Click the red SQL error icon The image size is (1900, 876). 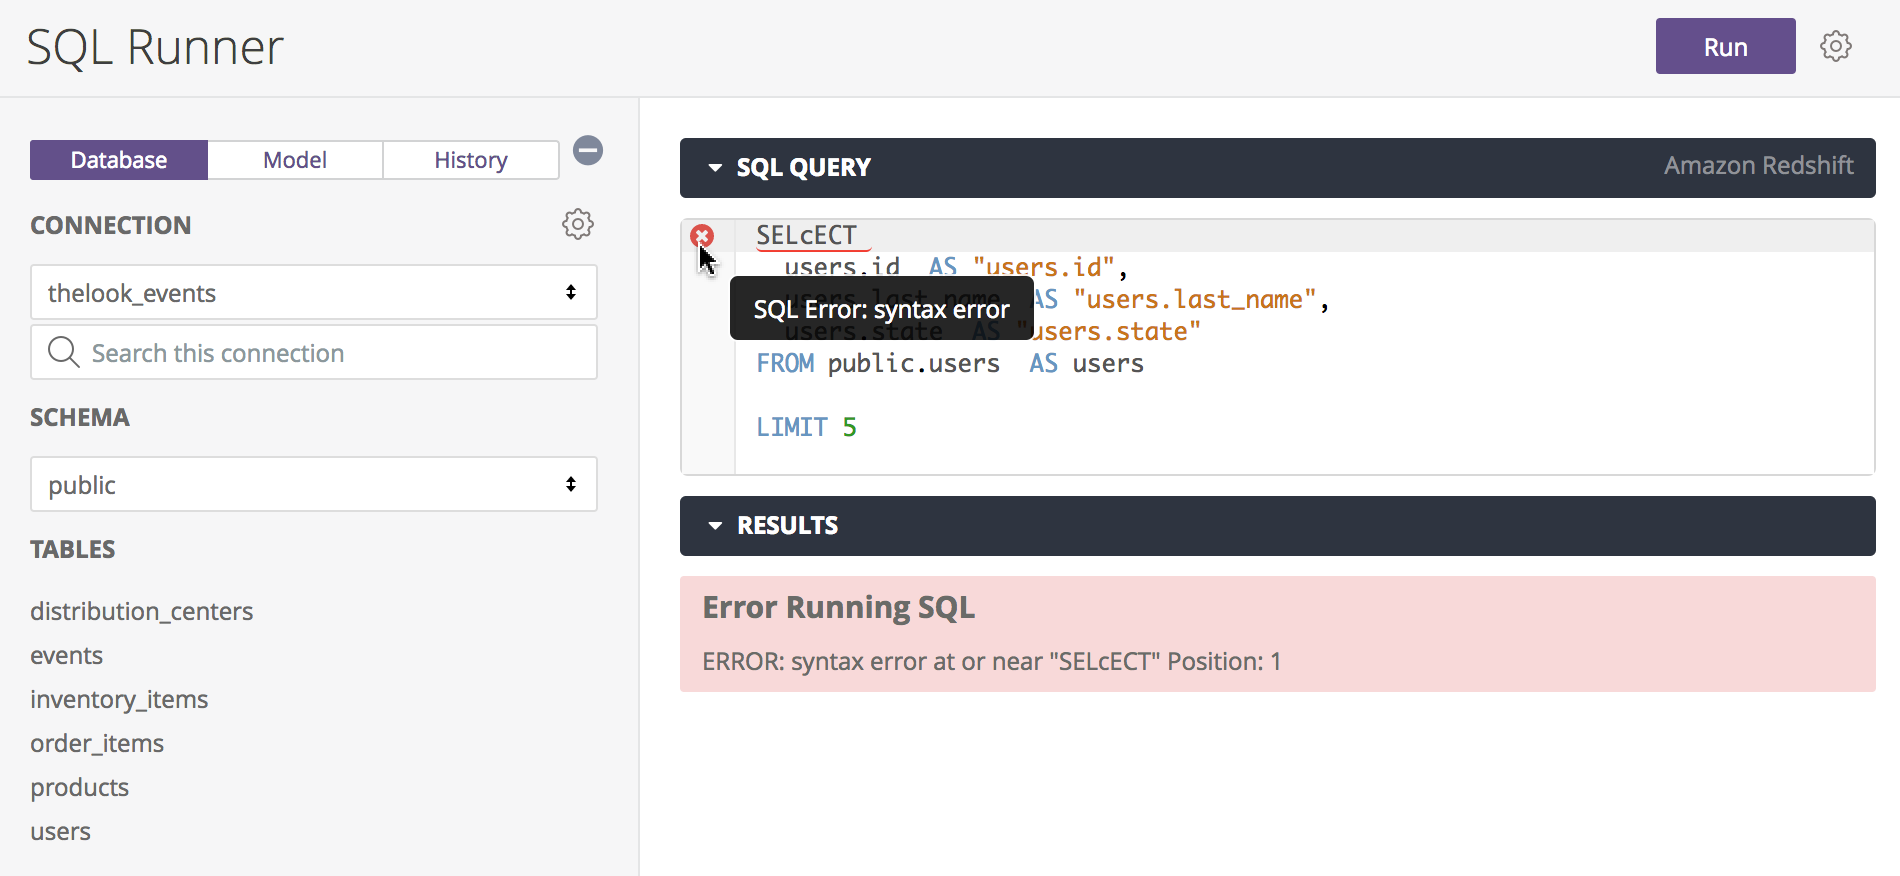(702, 236)
